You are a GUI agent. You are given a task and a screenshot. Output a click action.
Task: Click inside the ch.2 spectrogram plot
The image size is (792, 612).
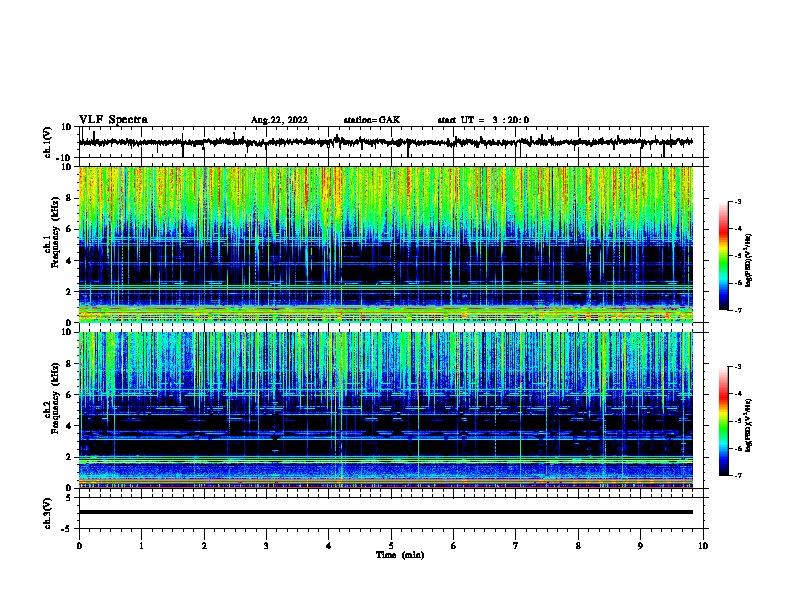[x=385, y=410]
